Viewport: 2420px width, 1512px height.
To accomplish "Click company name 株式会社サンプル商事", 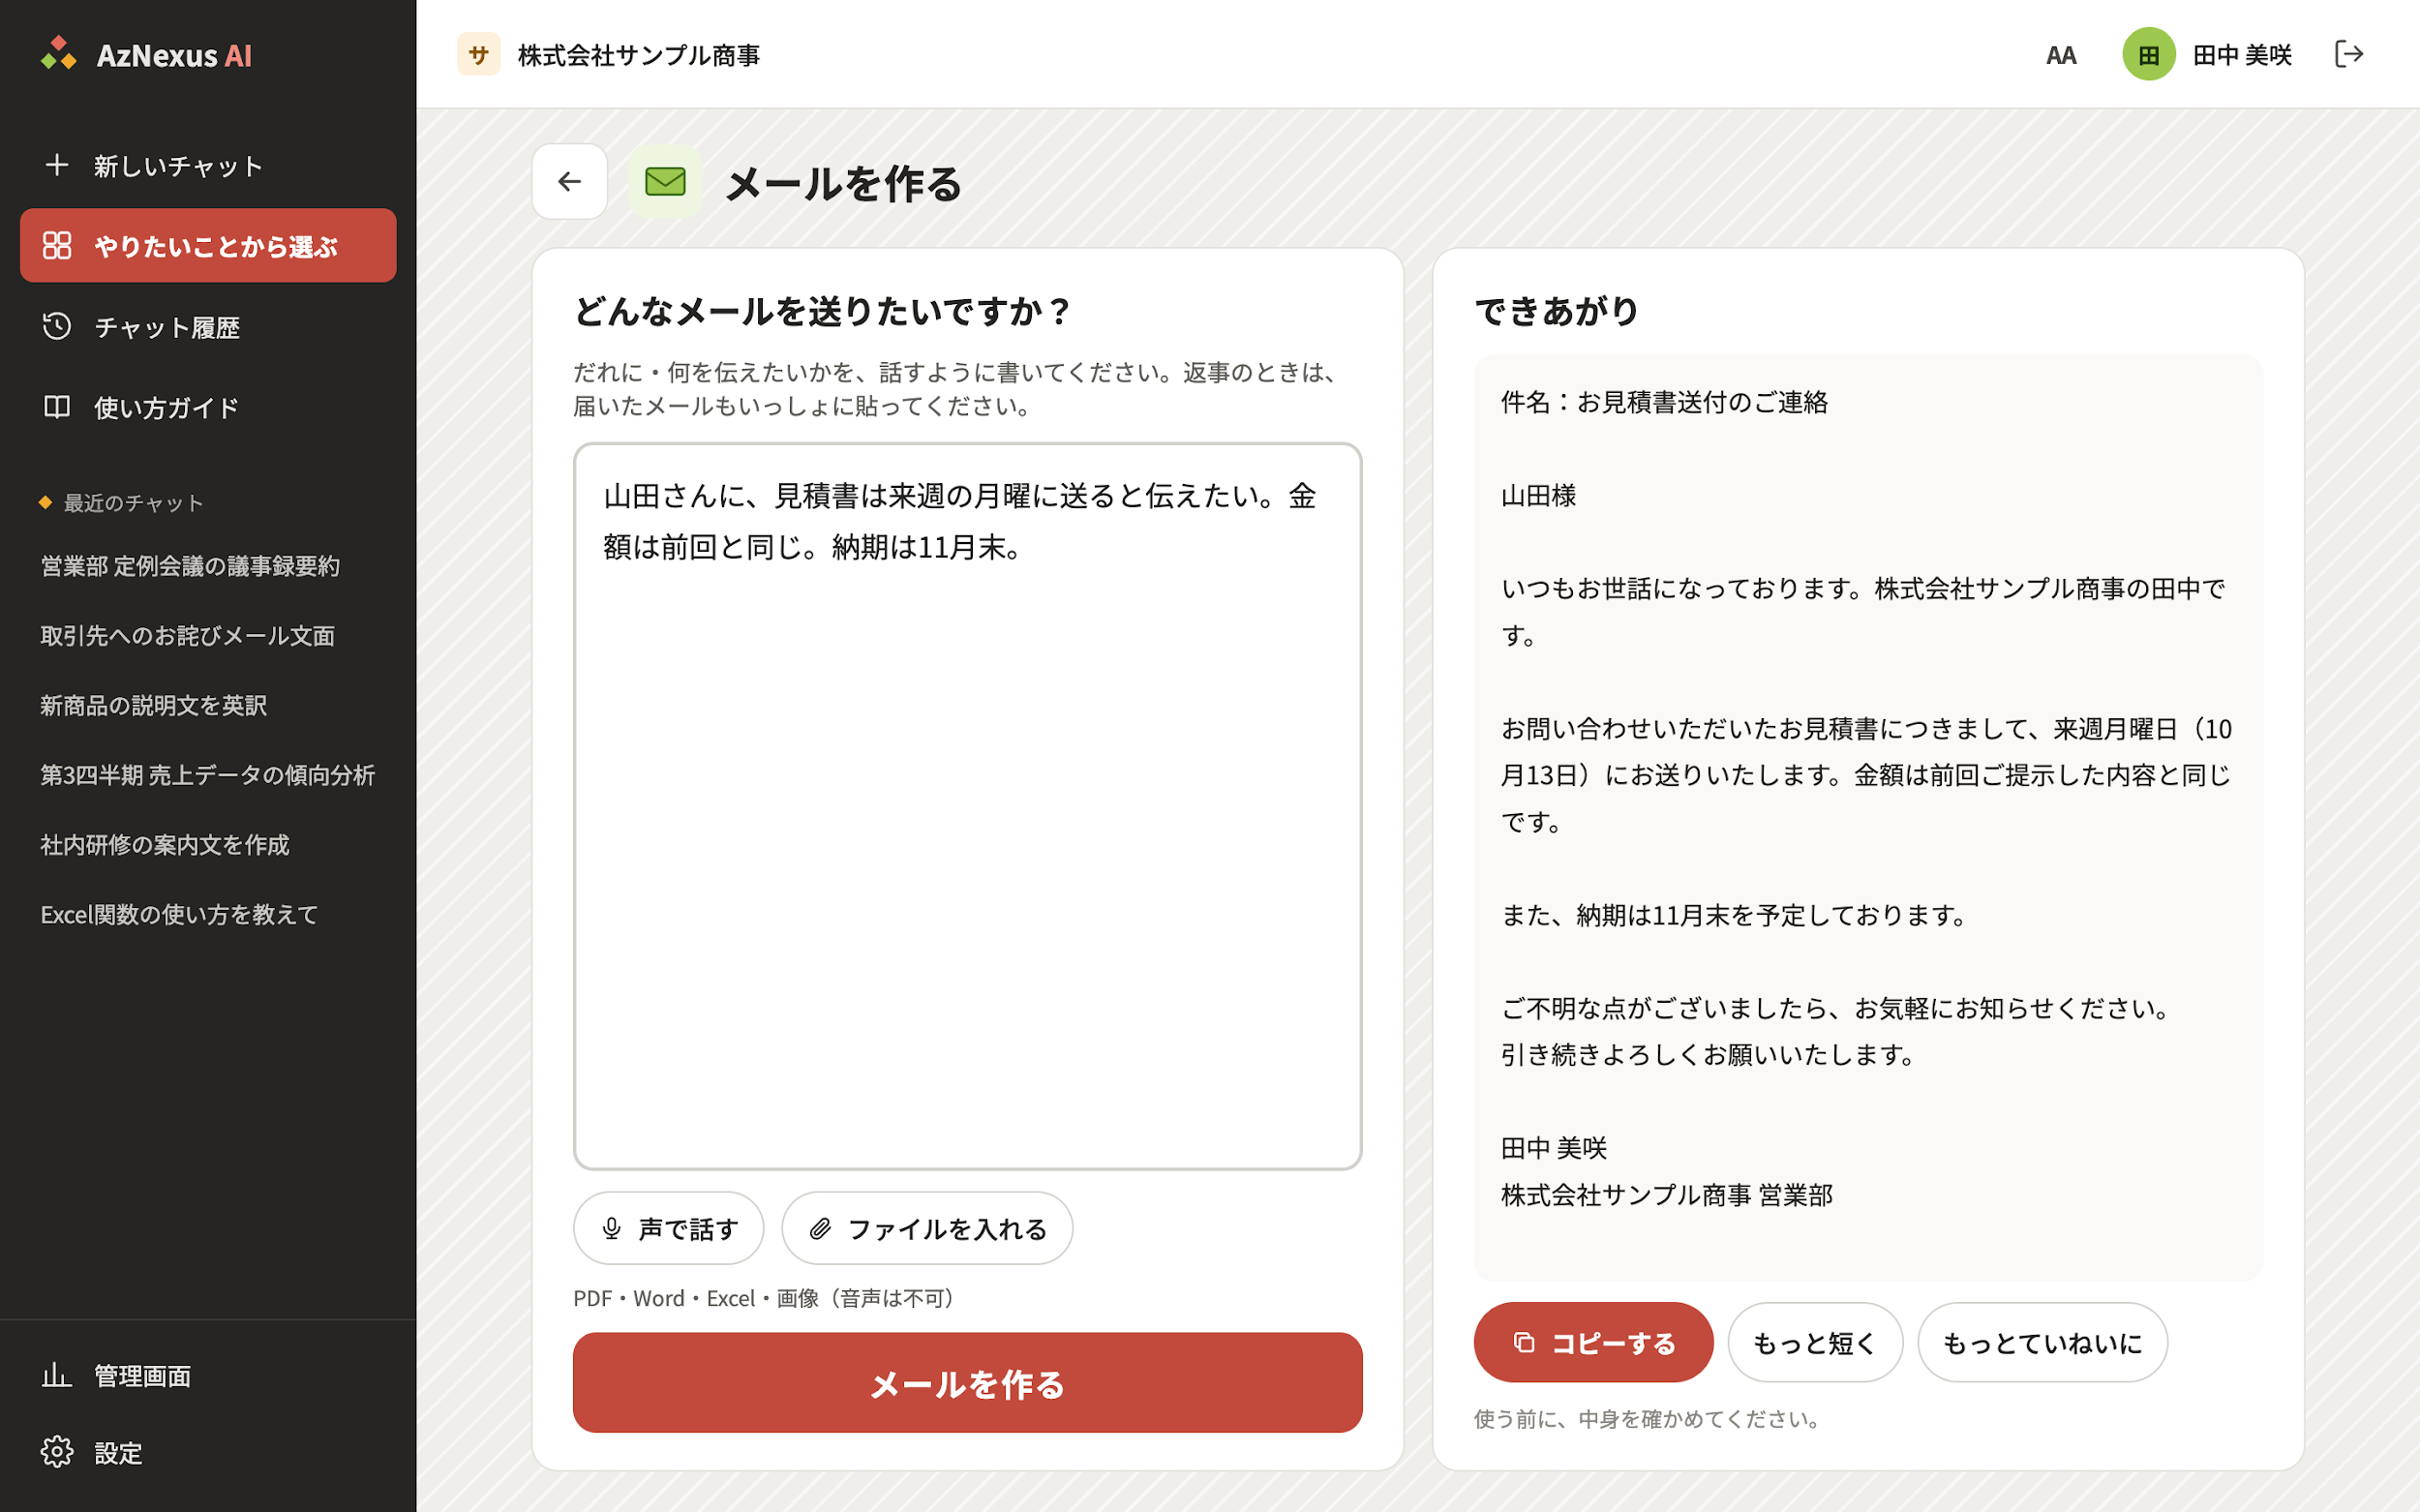I will click(x=639, y=55).
